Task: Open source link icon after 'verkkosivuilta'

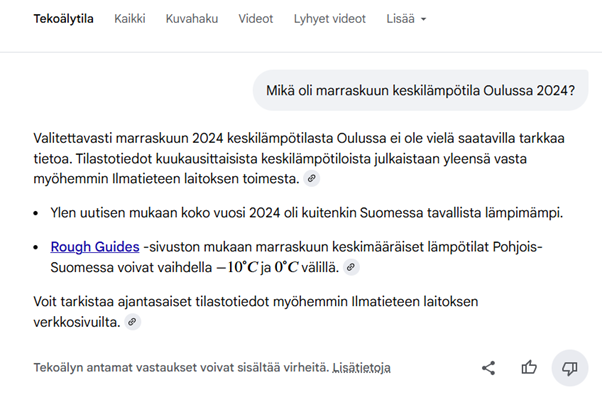Action: 133,322
